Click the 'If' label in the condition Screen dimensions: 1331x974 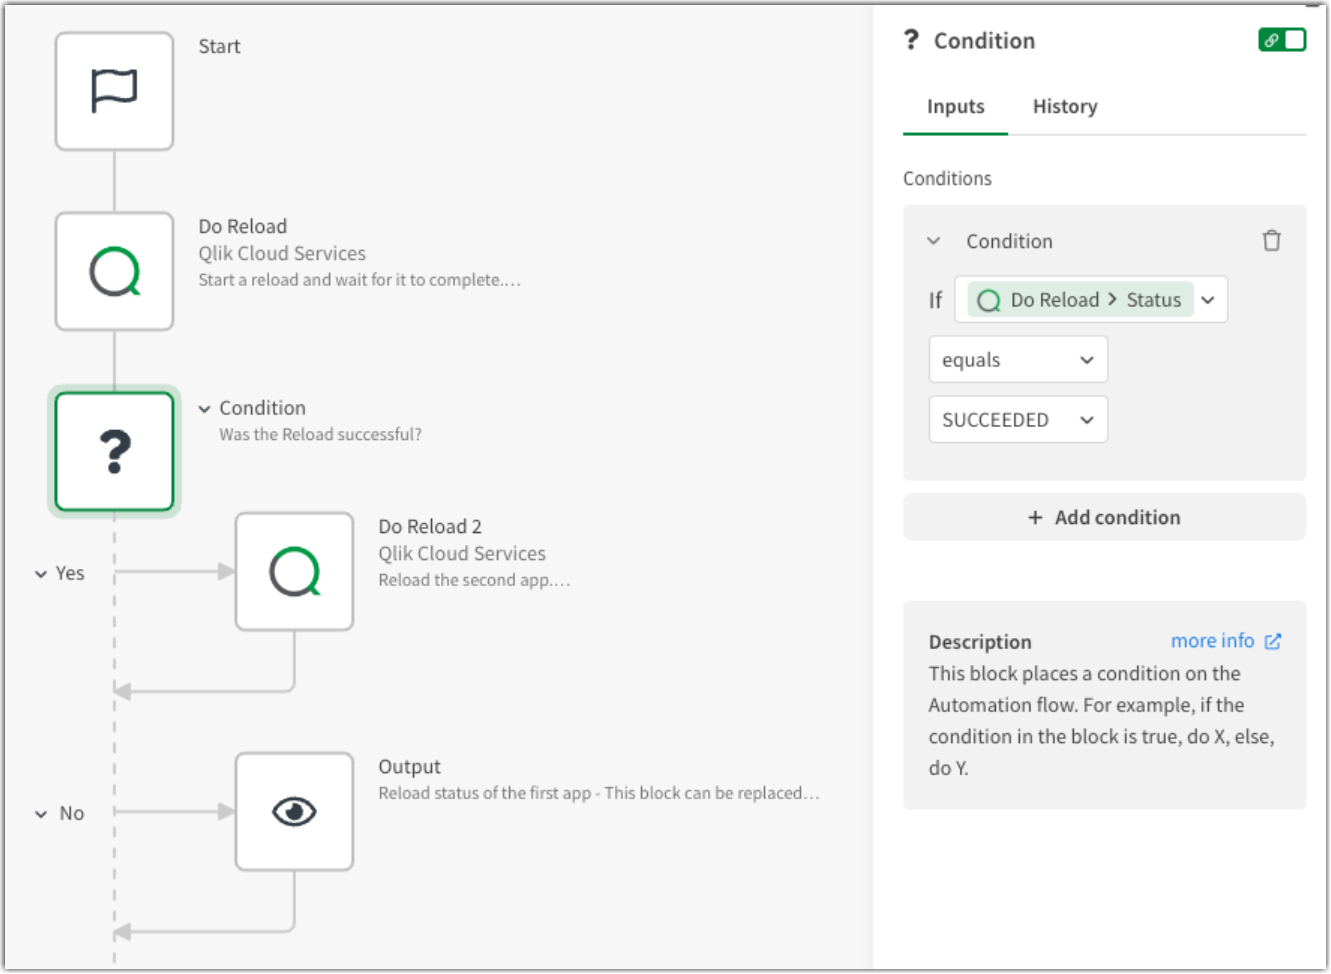935,300
